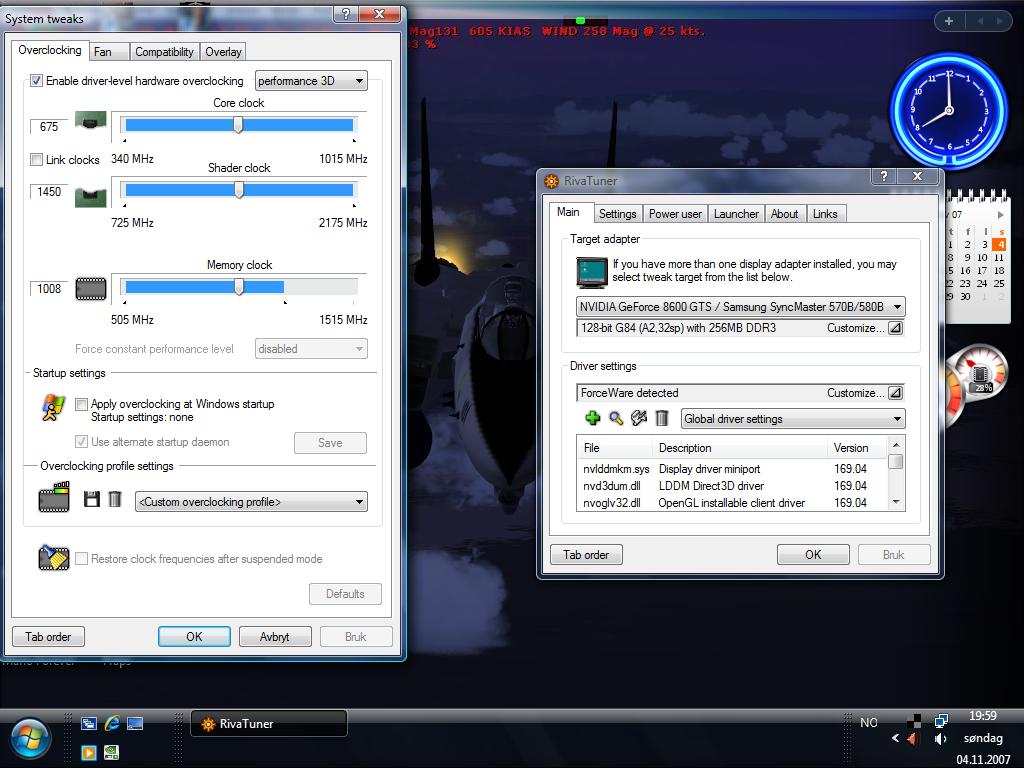Image resolution: width=1024 pixels, height=768 pixels.
Task: Click the driver file list scrollbar
Action: (896, 473)
